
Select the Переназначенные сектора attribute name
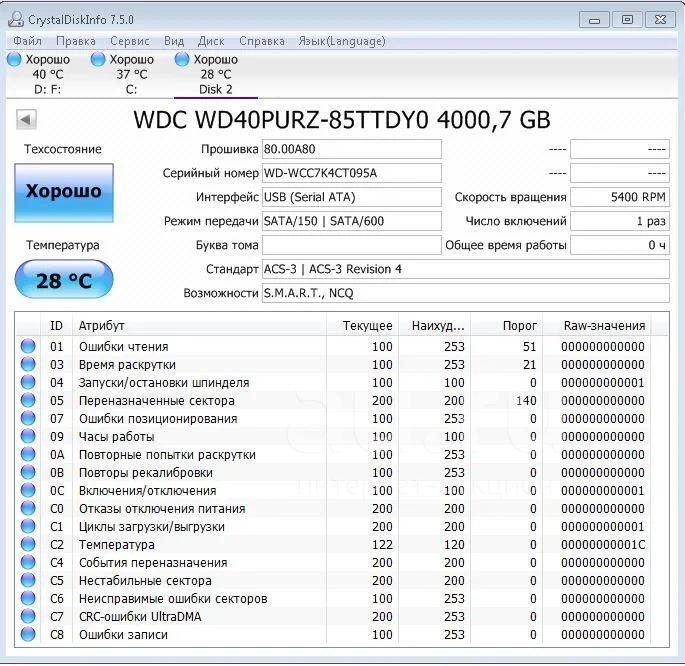pos(157,401)
